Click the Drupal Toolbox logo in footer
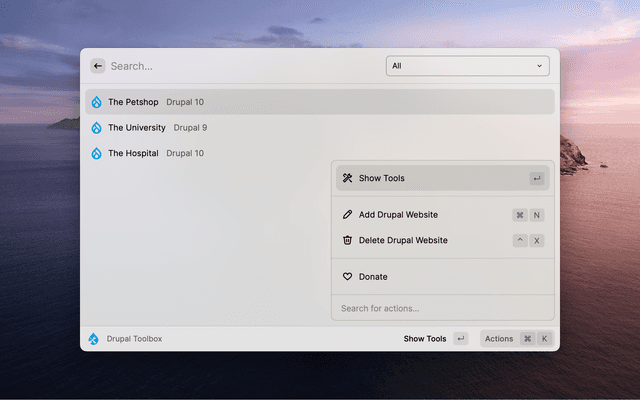 (94, 339)
